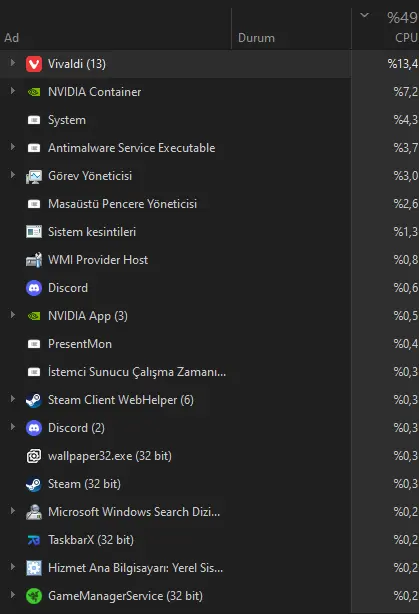Screen dimensions: 419x614
Task: Click the Masaüstü Pencere Yöneticisi icon
Action: coord(34,204)
